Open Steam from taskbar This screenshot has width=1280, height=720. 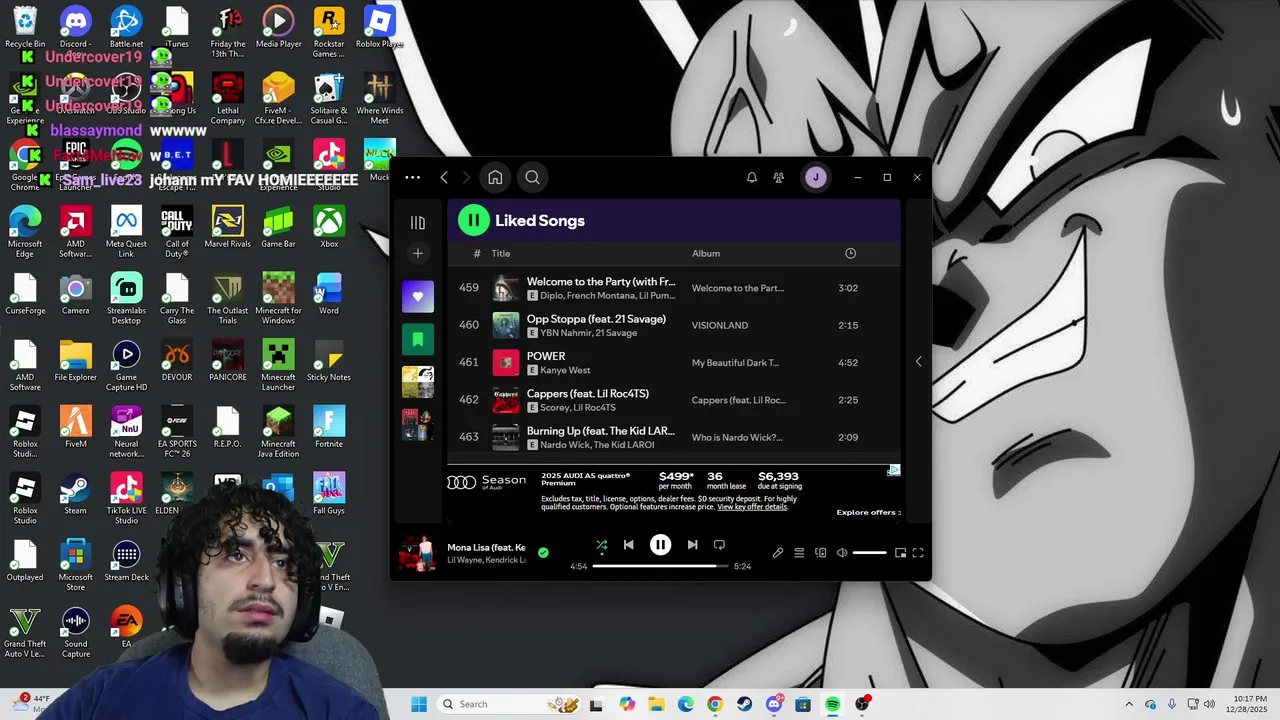[x=744, y=704]
